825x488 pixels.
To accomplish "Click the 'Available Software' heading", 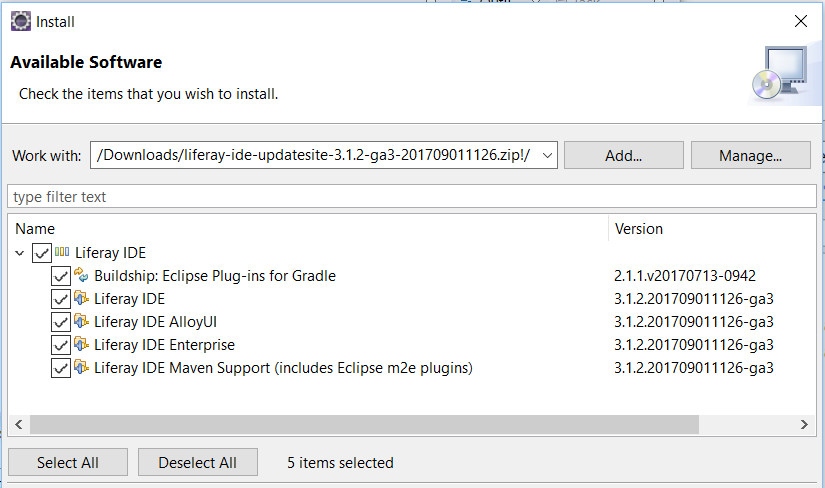I will coord(86,62).
